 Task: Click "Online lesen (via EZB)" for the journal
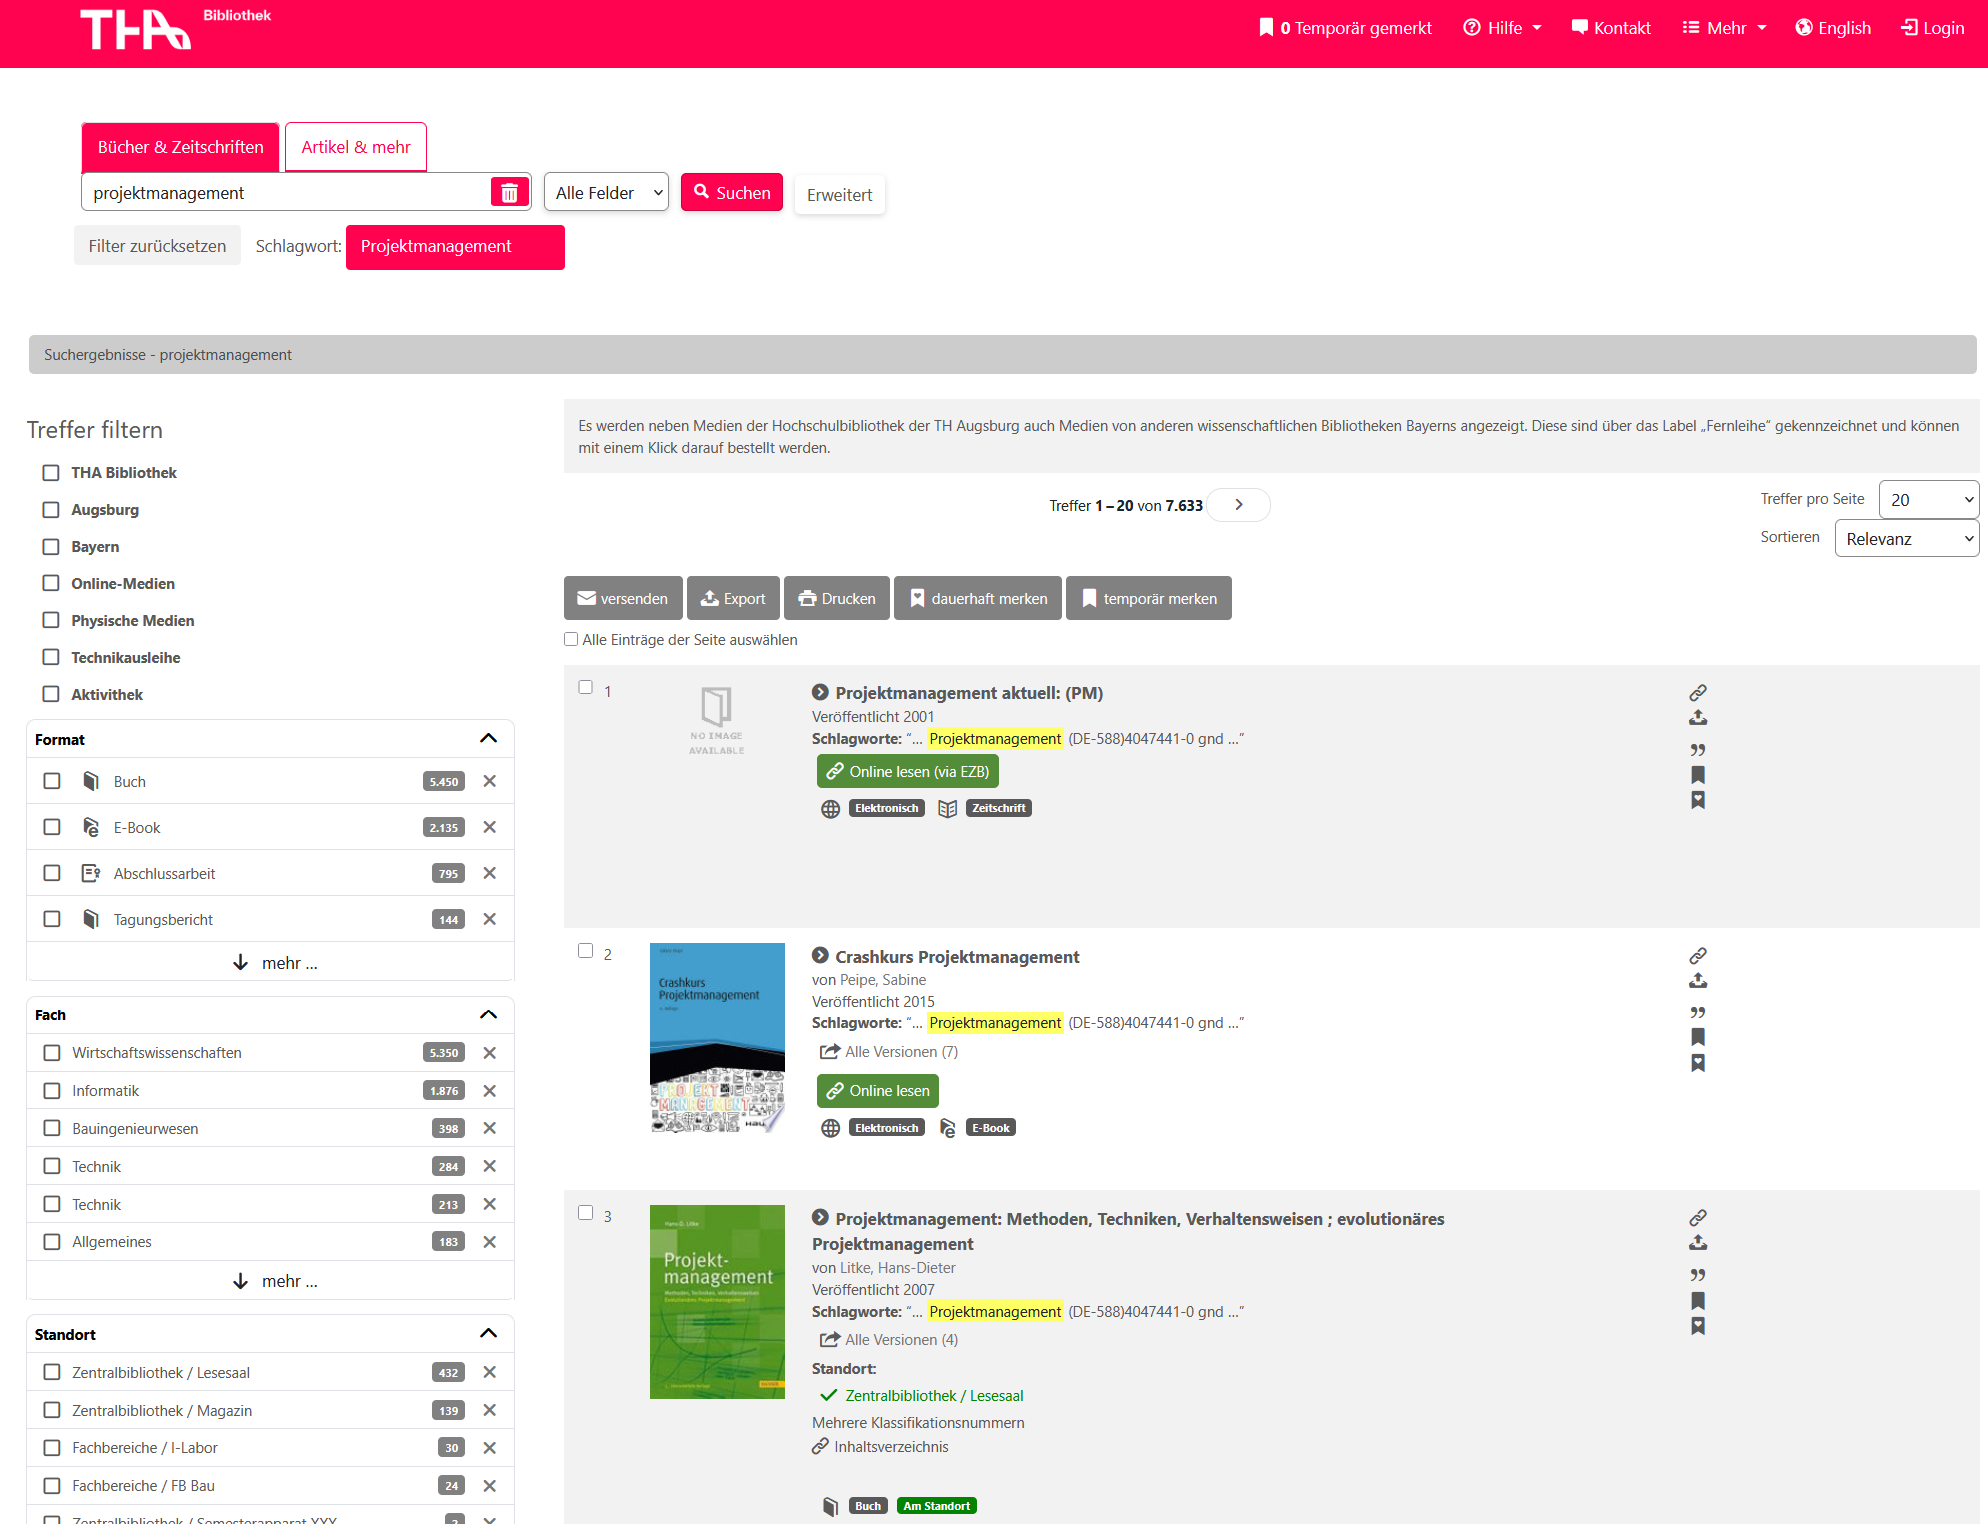tap(907, 771)
